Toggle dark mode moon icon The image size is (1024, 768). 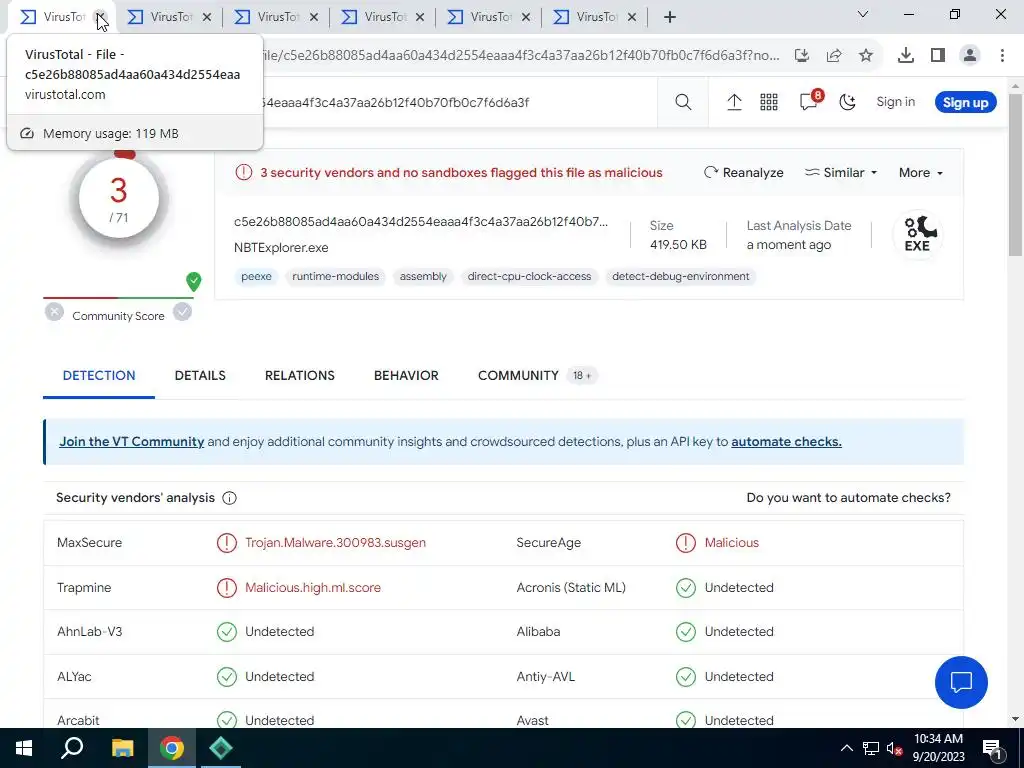(x=848, y=102)
